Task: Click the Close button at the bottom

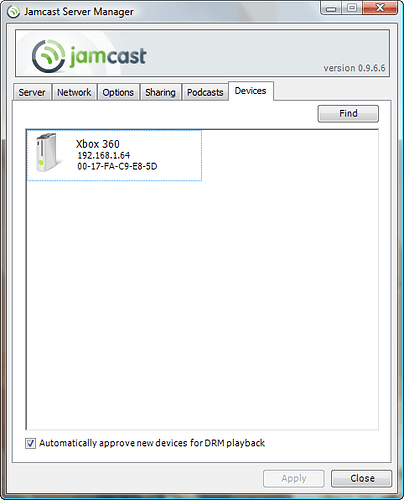Action: click(x=362, y=479)
